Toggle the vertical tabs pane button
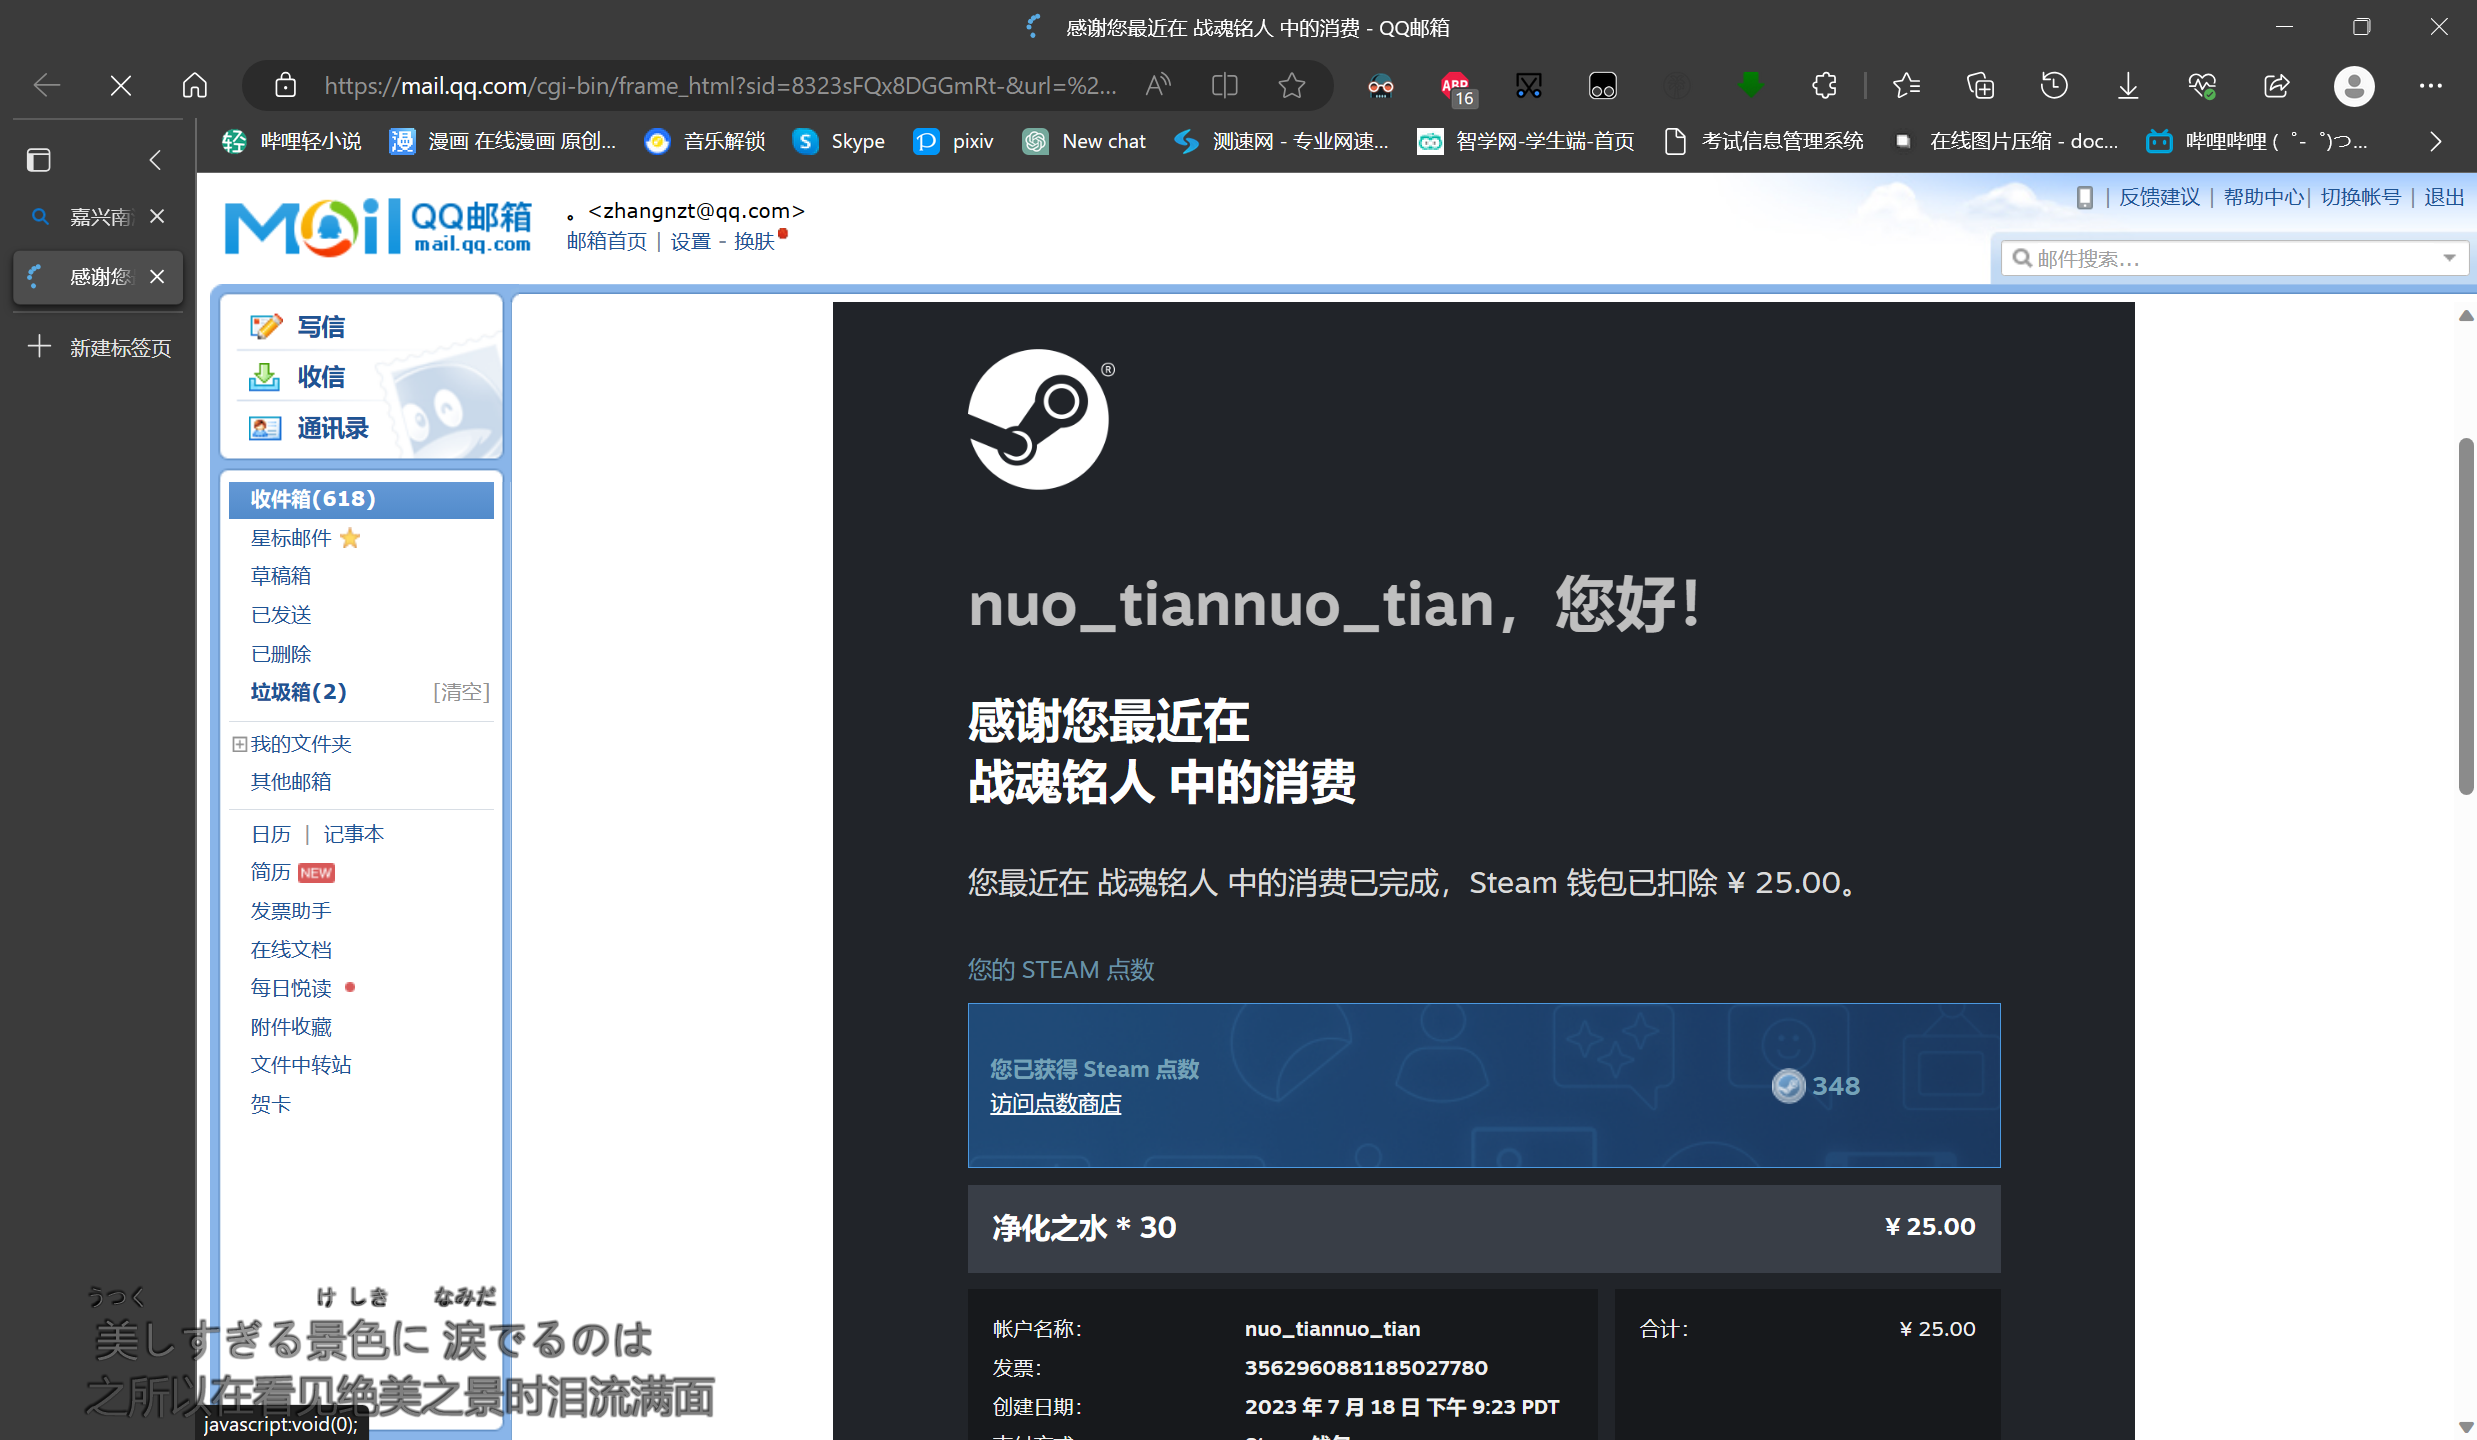The image size is (2477, 1440). coord(39,160)
